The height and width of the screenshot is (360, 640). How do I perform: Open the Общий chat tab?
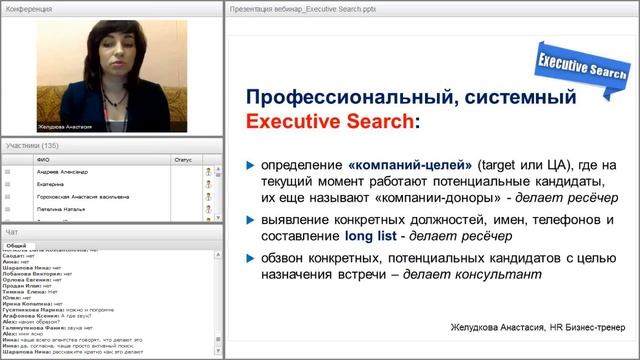pyautogui.click(x=16, y=246)
